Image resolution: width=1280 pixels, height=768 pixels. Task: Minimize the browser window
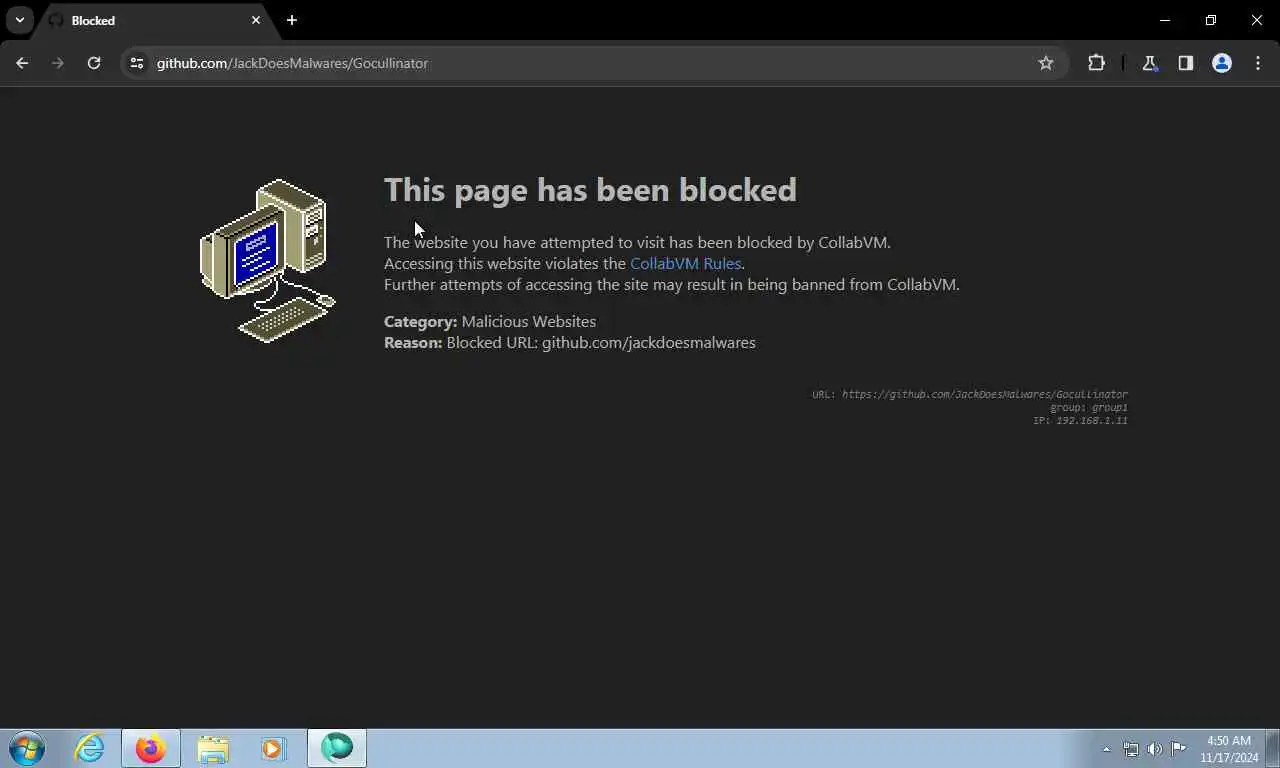pos(1165,20)
